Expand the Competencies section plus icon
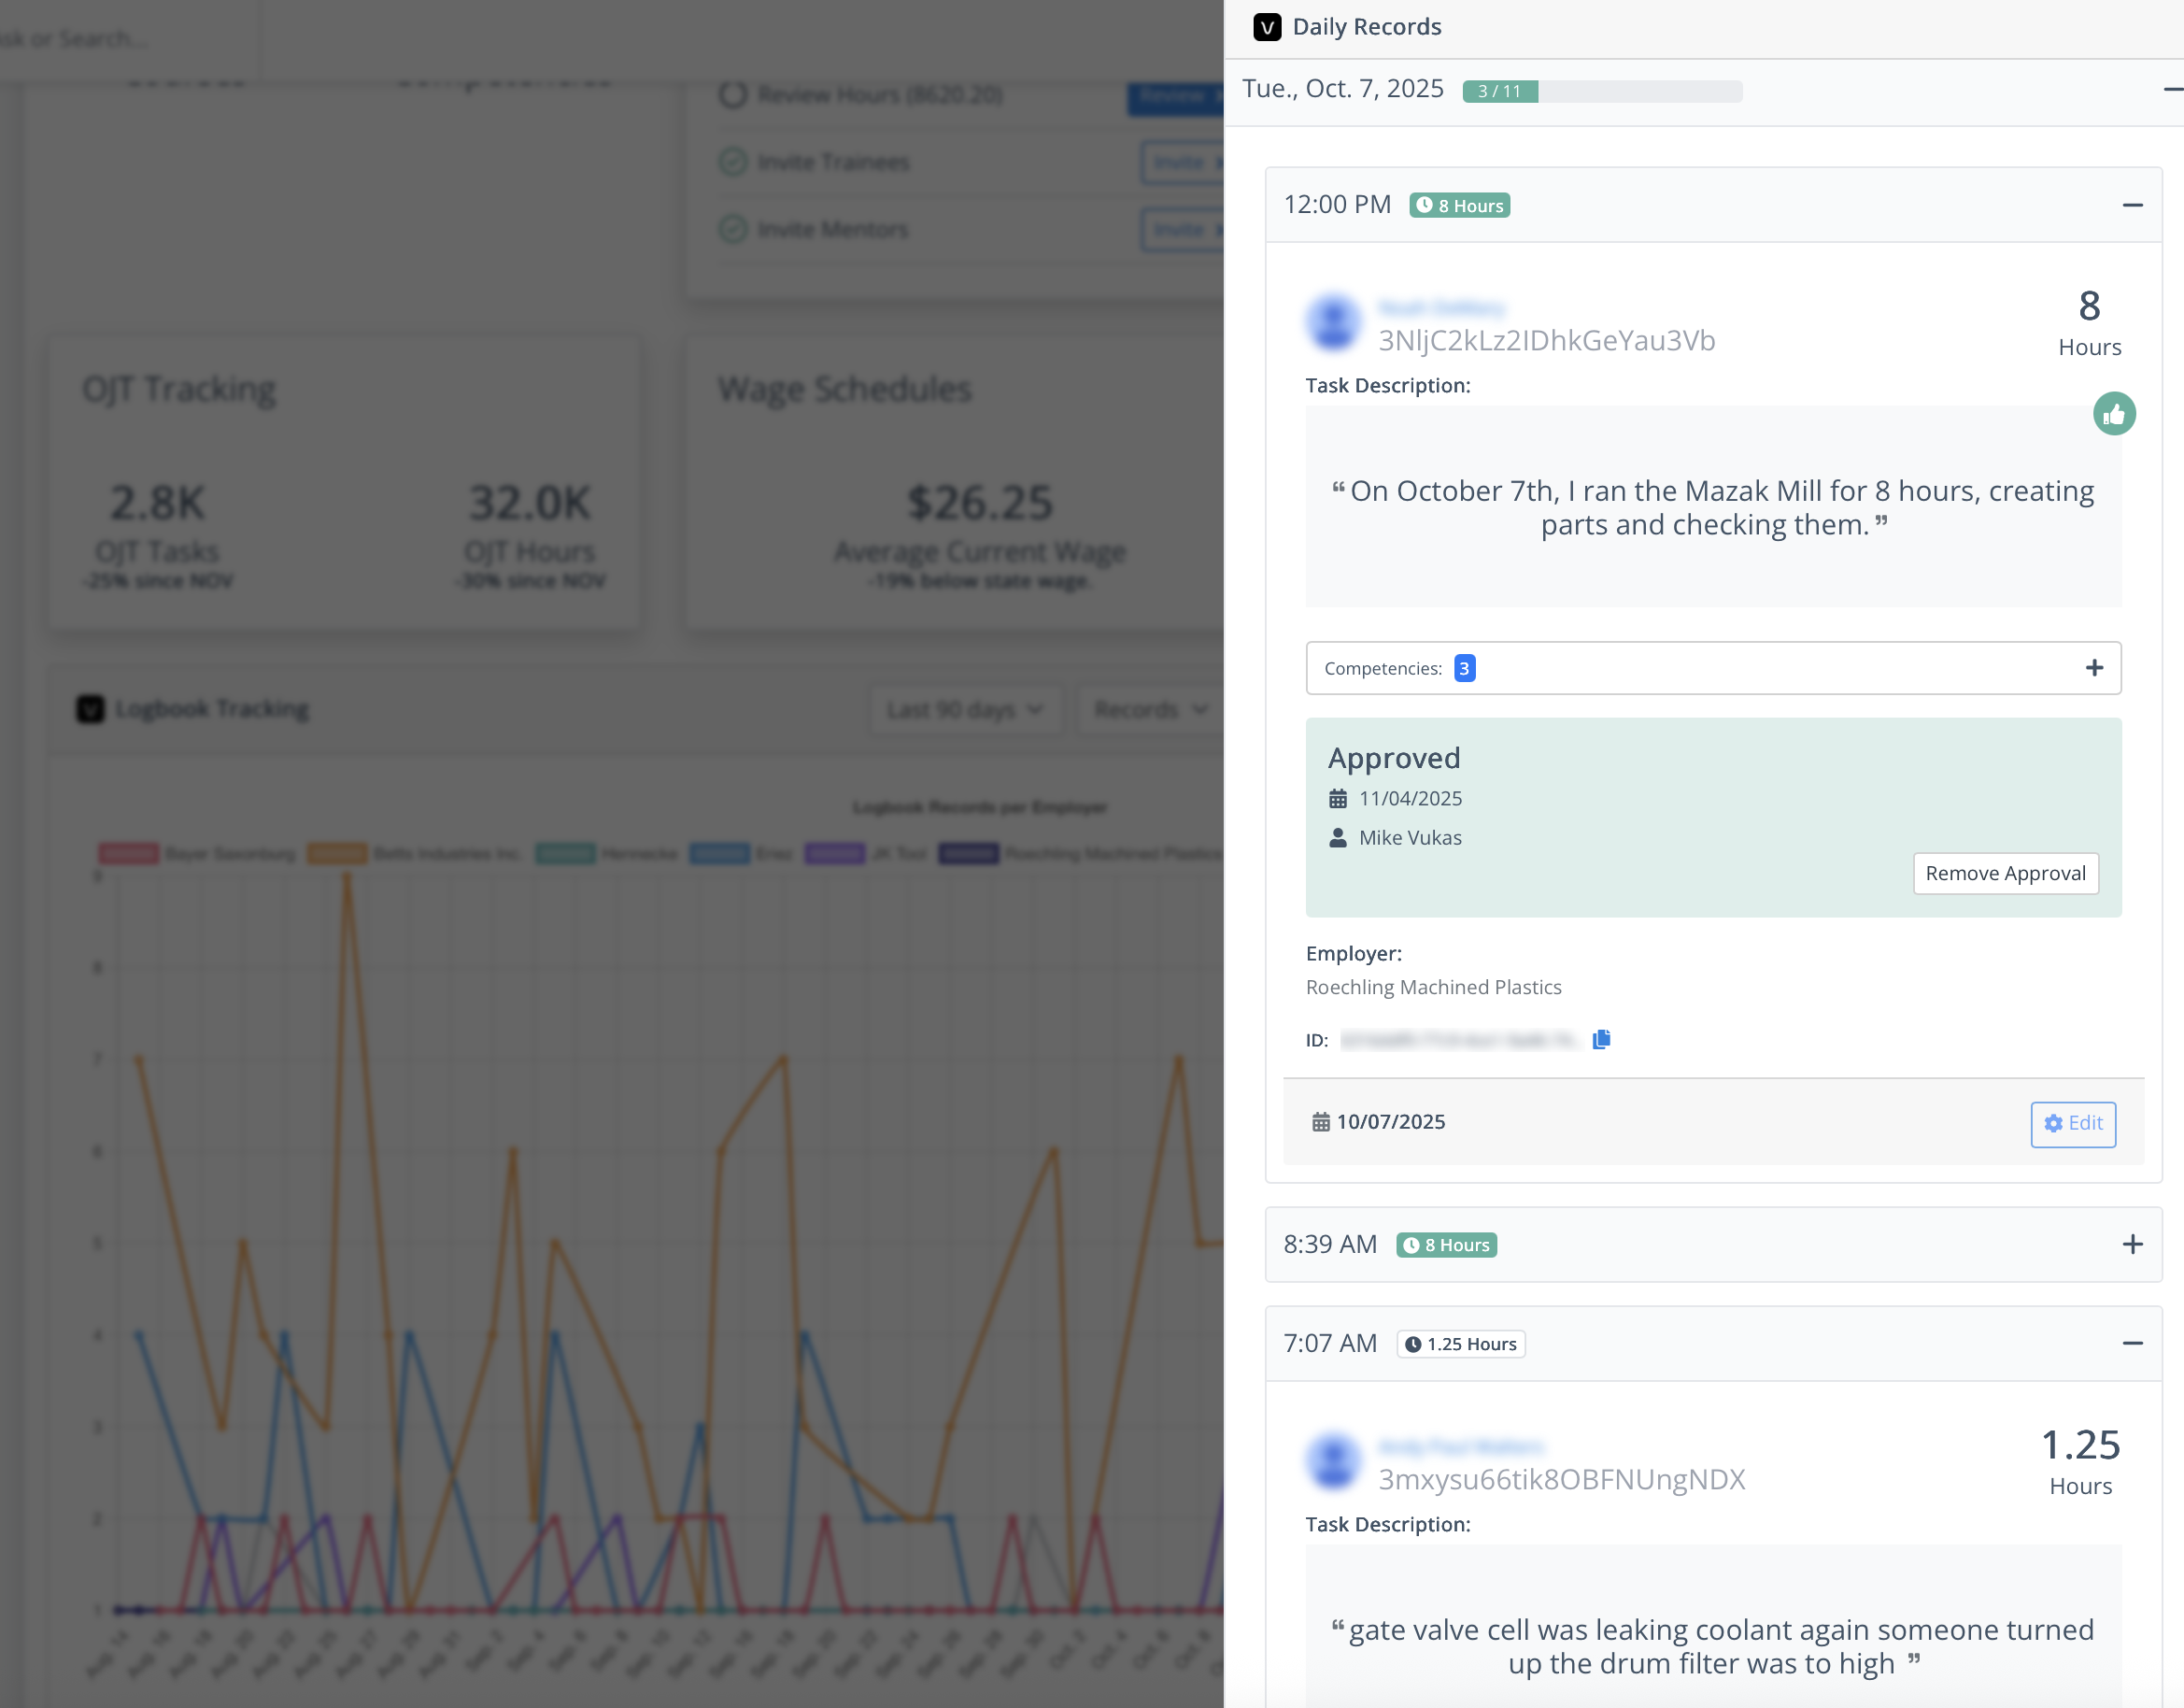 (2093, 668)
